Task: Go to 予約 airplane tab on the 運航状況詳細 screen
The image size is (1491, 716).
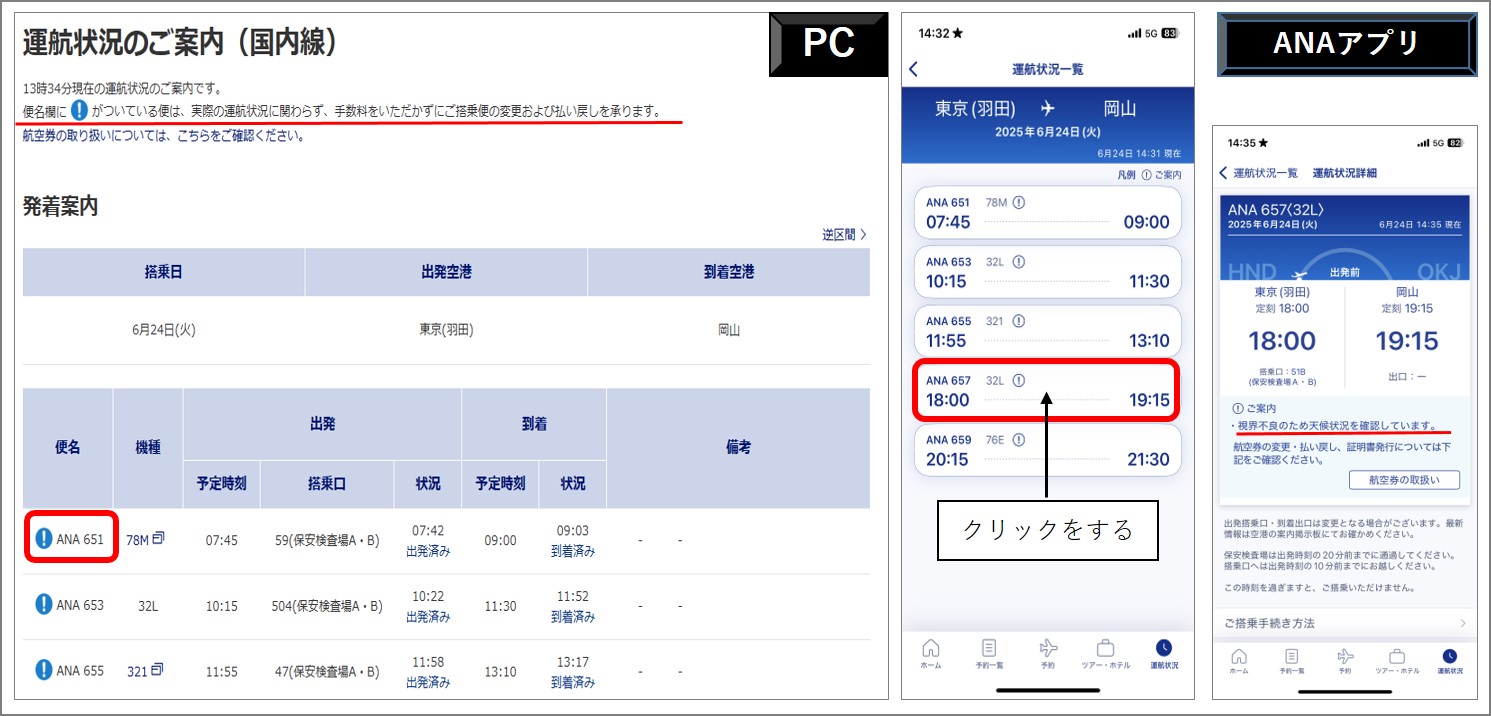Action: [x=1345, y=661]
